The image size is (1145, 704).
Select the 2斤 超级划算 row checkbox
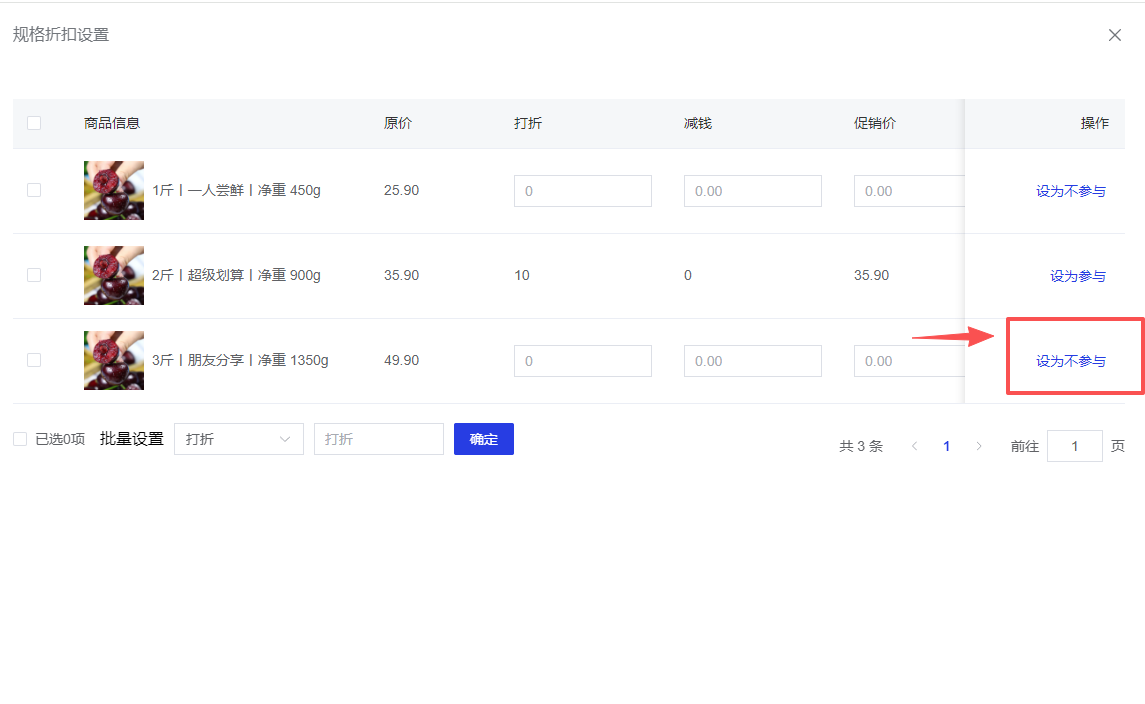(x=34, y=275)
